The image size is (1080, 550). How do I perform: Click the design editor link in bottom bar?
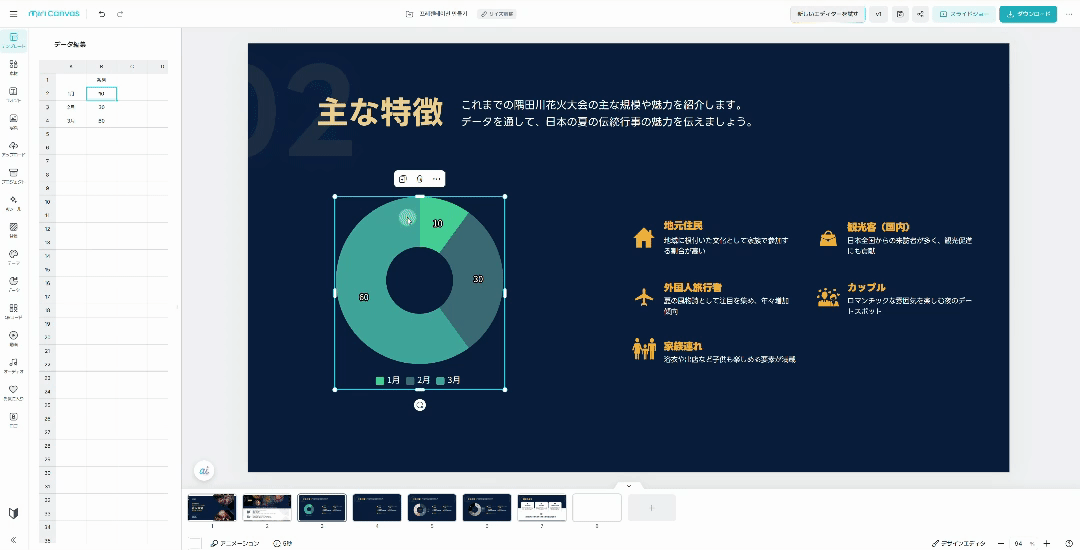(959, 543)
